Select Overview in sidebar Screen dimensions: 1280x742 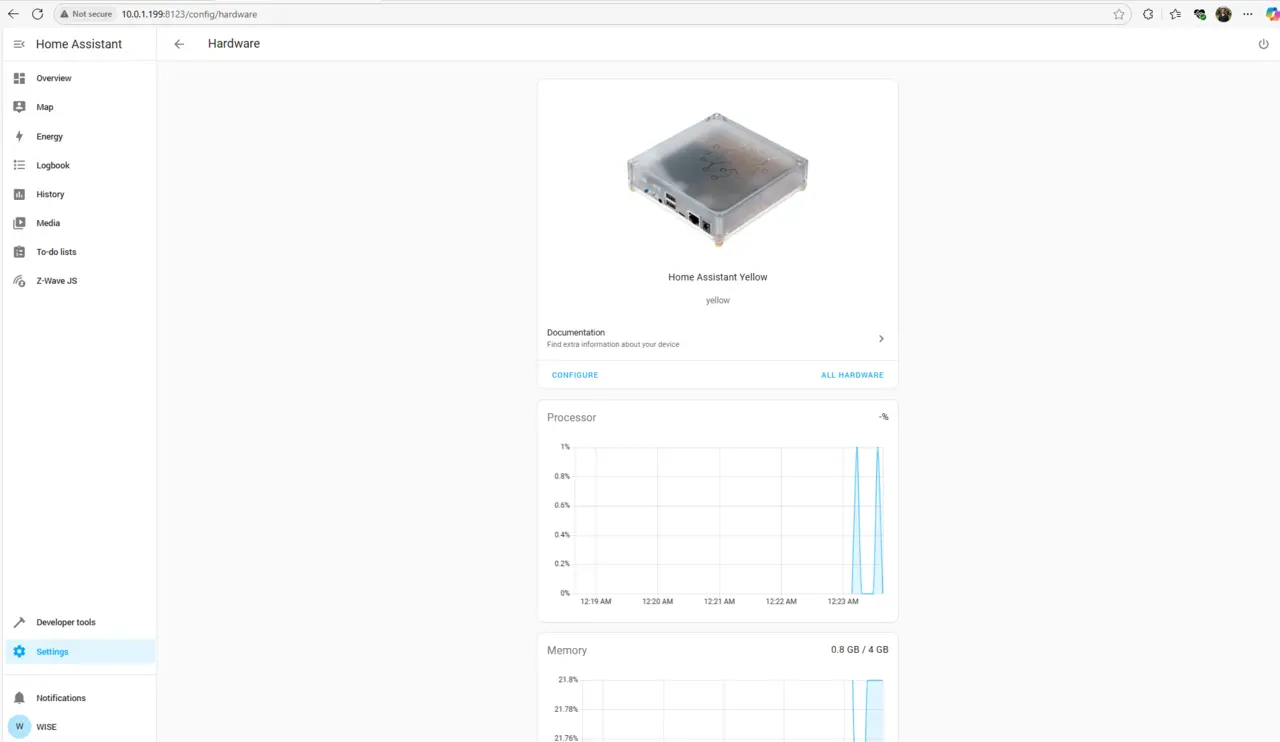coord(54,78)
